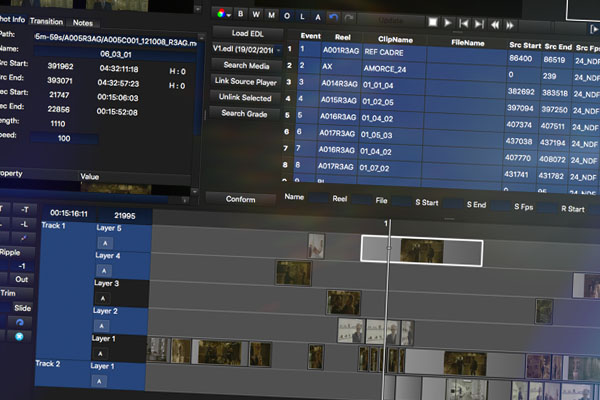Click the Conform button
600x400 pixels.
(240, 199)
